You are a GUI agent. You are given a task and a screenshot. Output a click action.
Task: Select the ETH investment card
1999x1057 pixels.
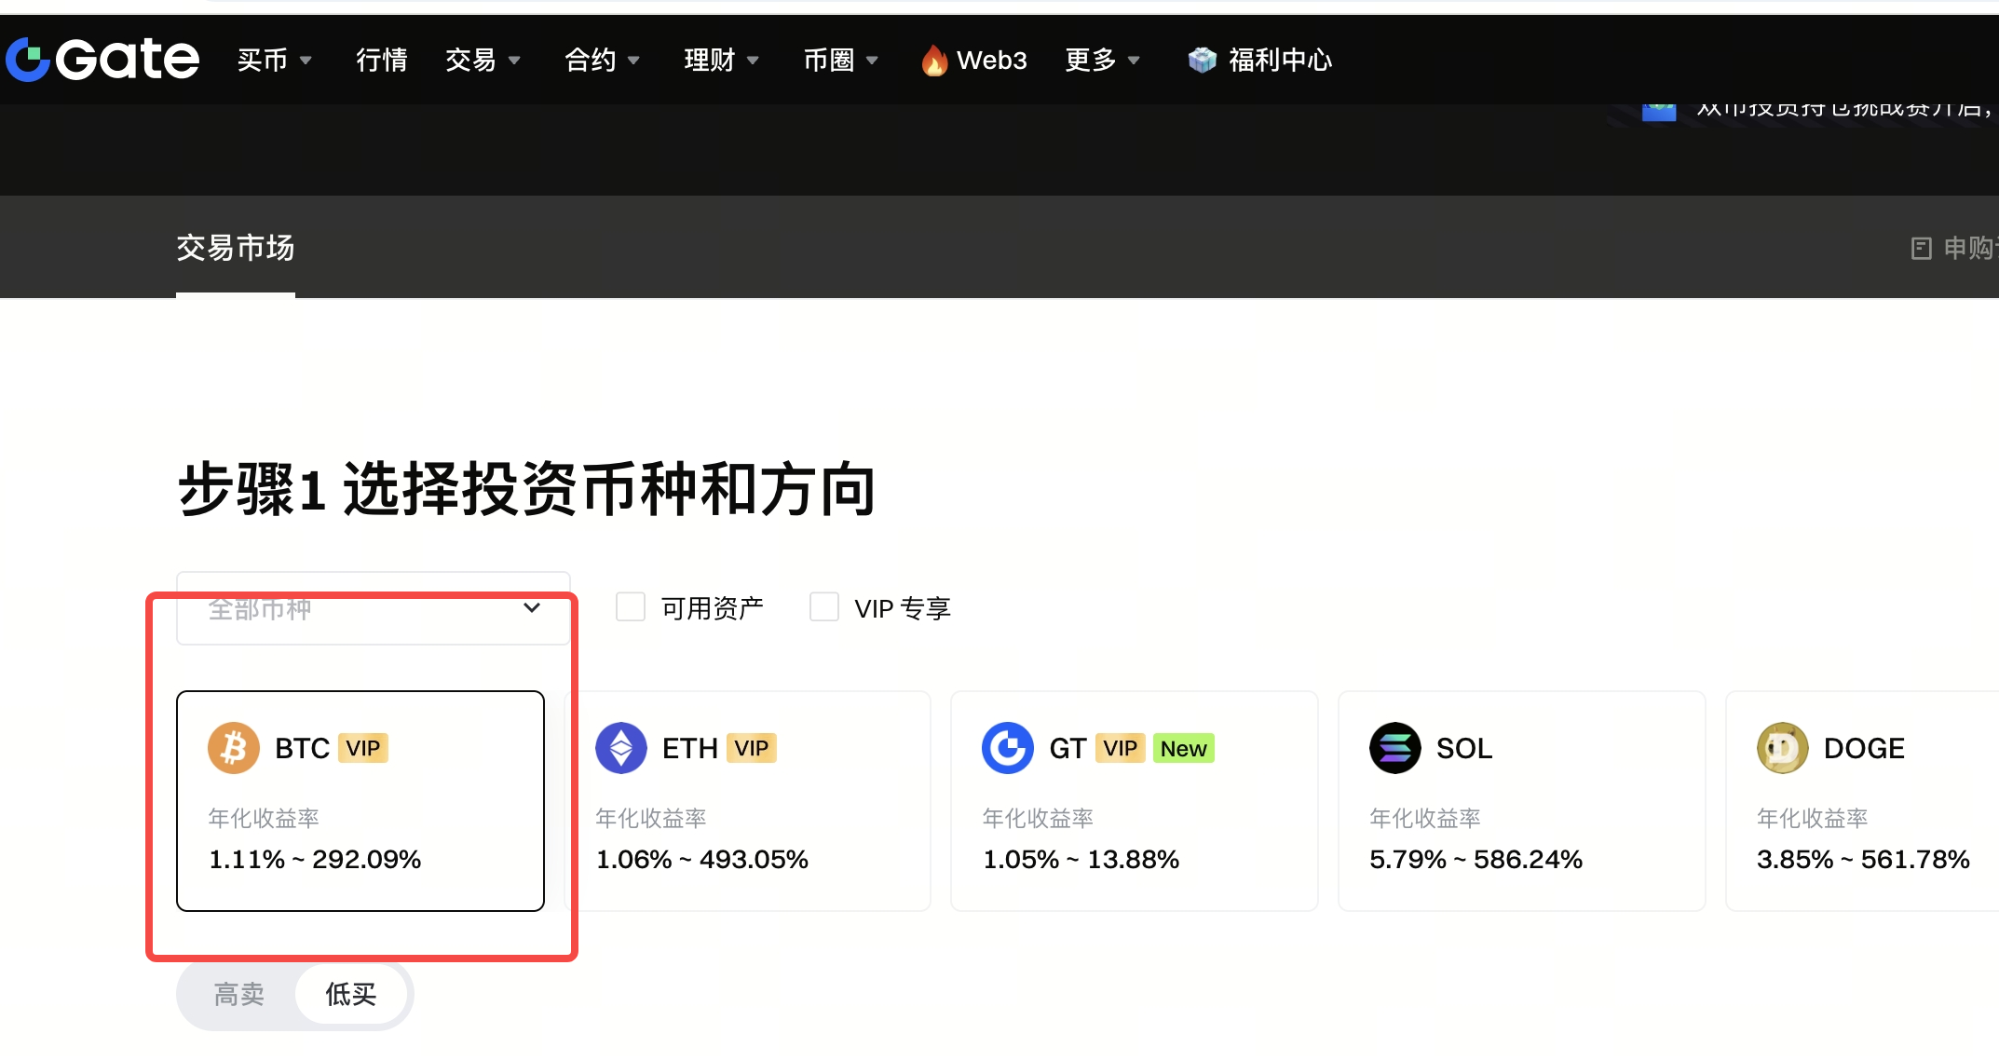748,801
